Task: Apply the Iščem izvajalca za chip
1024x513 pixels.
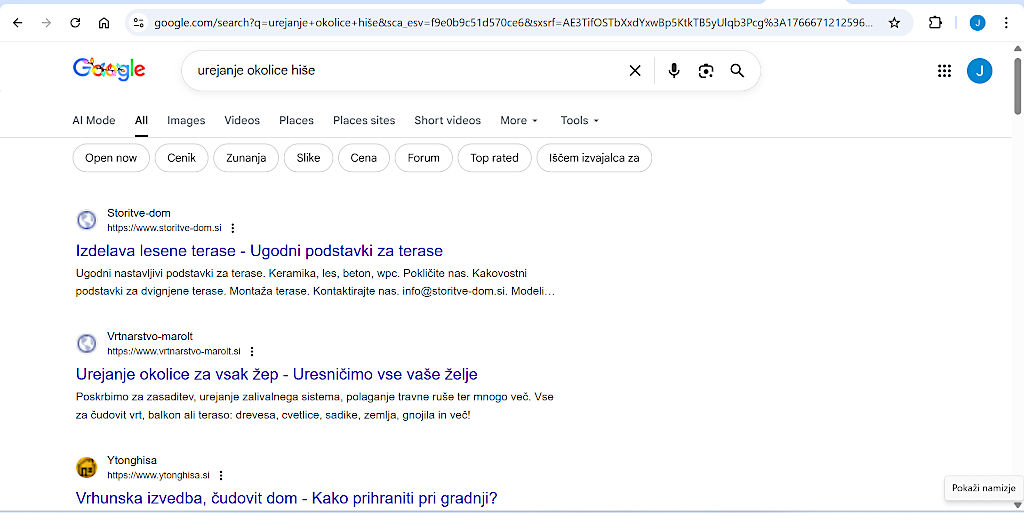Action: pos(594,158)
